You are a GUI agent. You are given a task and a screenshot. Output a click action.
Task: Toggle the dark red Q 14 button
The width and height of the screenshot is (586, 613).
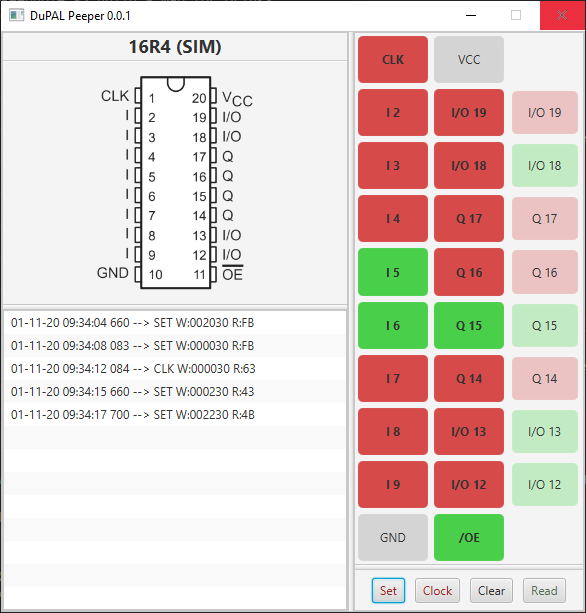(469, 378)
